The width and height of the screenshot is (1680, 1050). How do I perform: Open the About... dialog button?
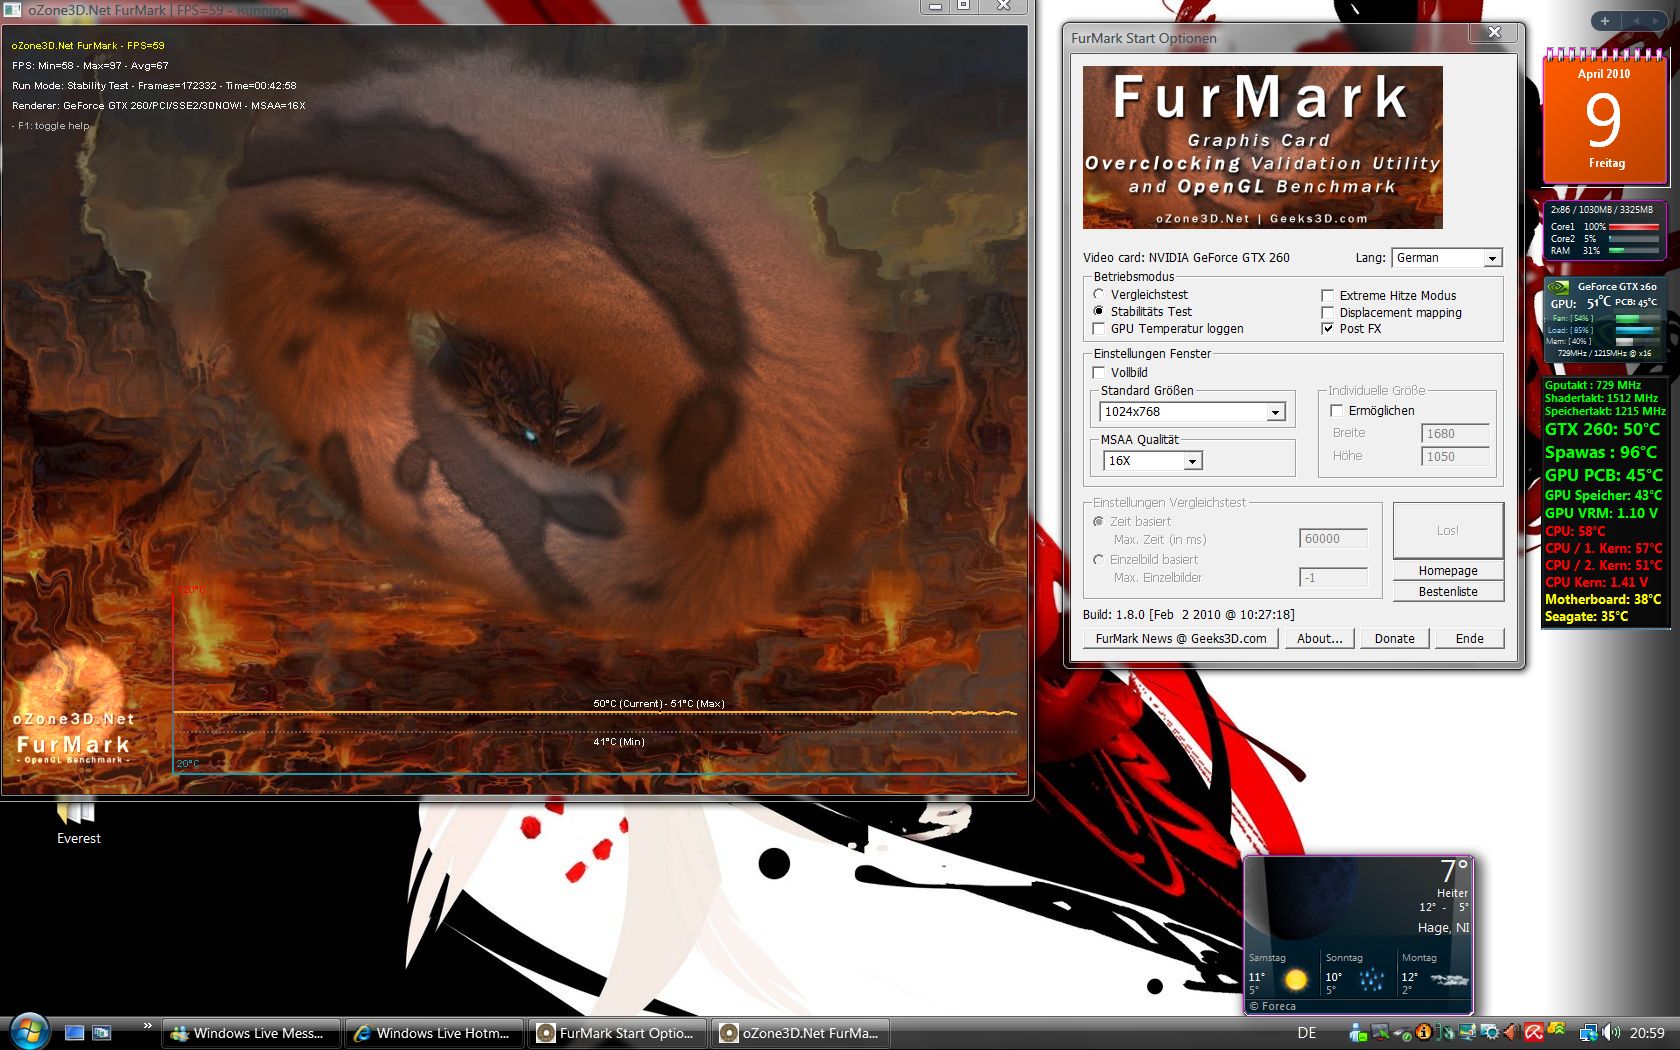point(1320,638)
